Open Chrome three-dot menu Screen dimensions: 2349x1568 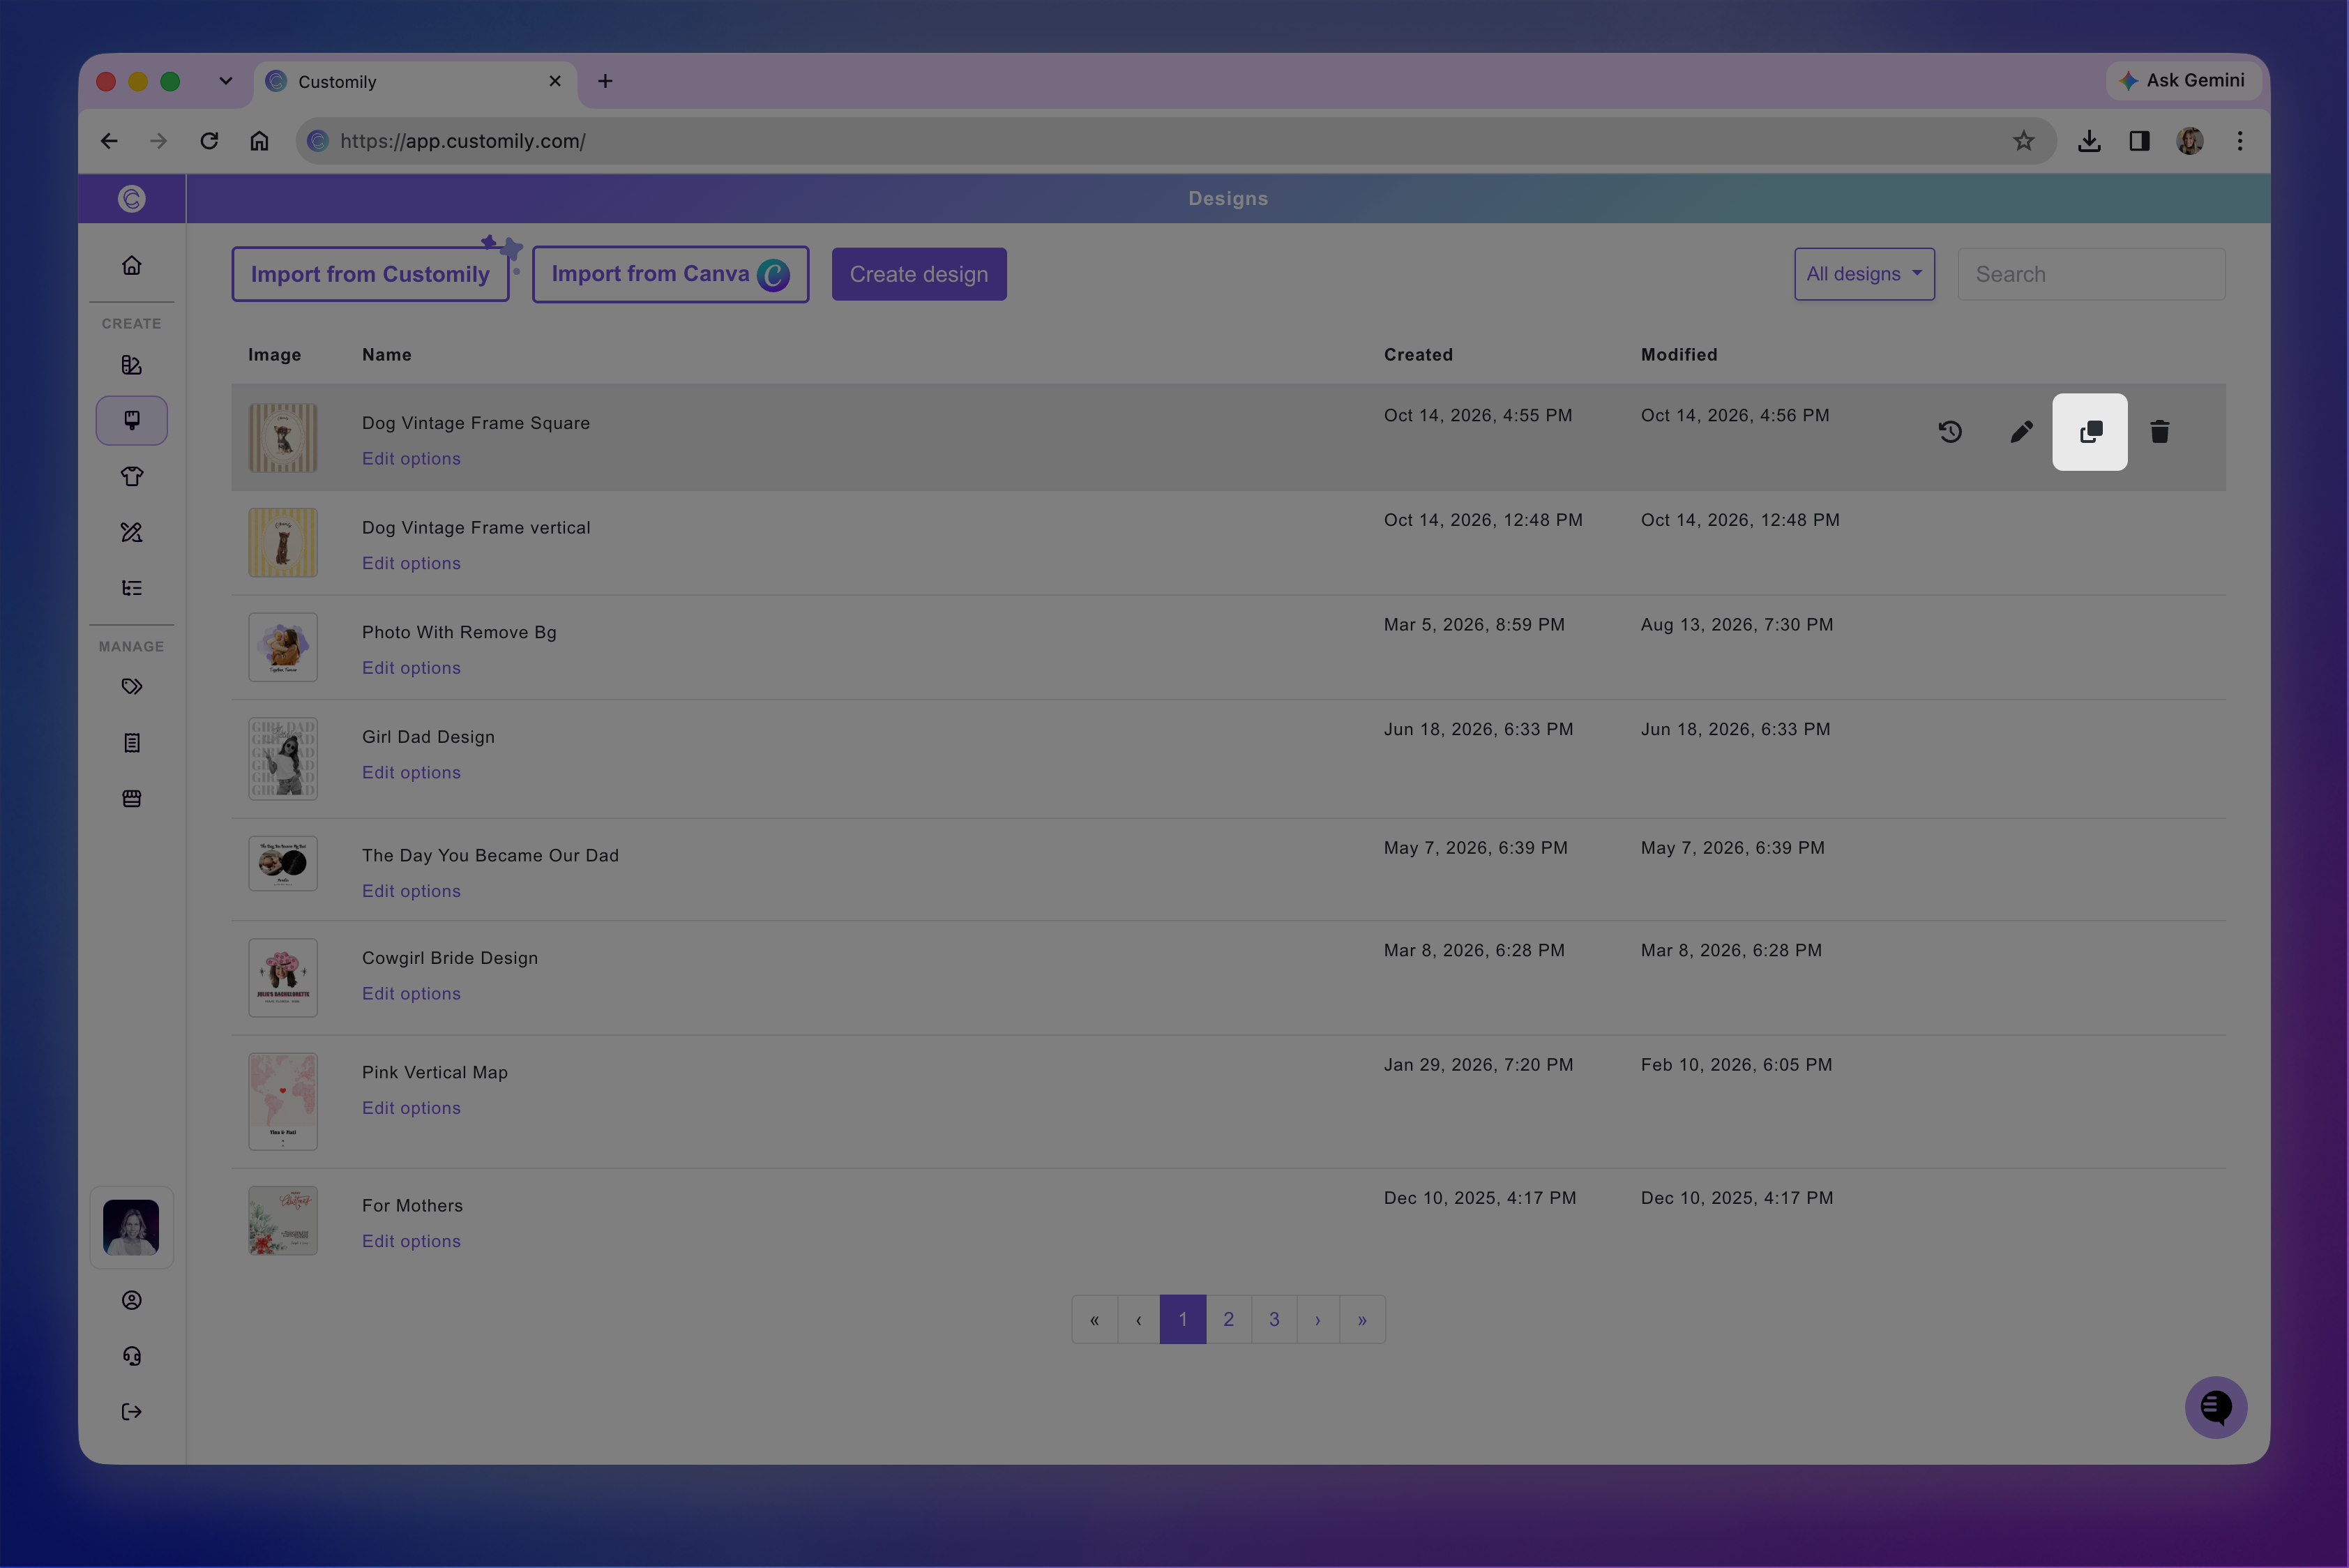[x=2240, y=141]
